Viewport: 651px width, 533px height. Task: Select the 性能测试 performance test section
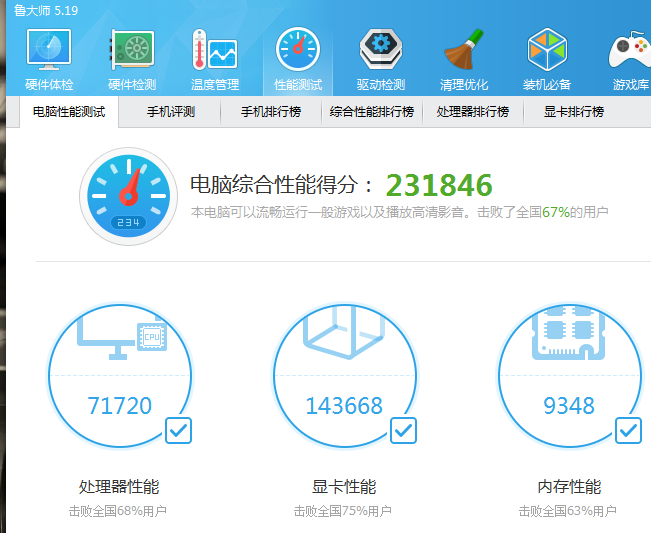[298, 60]
